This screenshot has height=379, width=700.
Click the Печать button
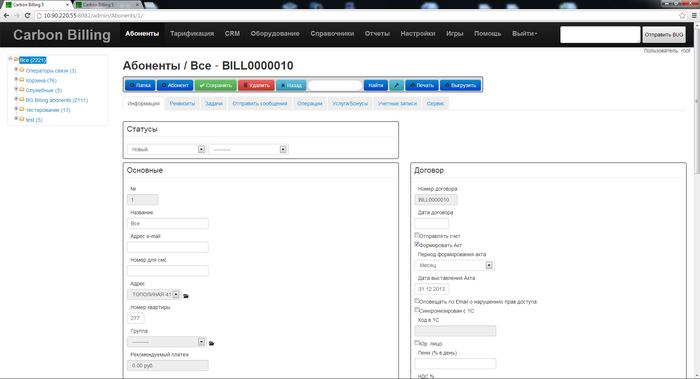[422, 85]
